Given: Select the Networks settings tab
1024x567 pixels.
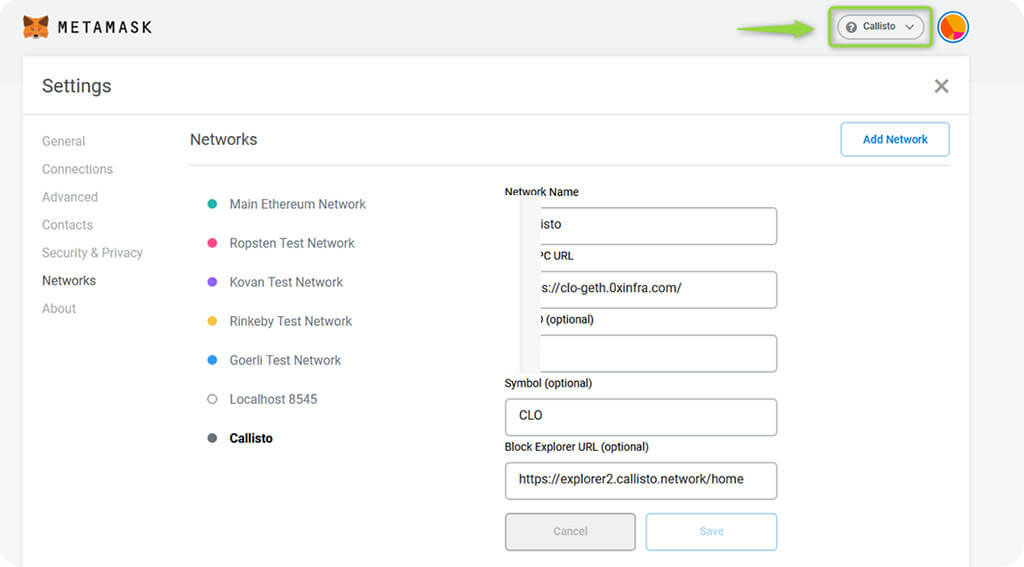Looking at the screenshot, I should point(69,281).
